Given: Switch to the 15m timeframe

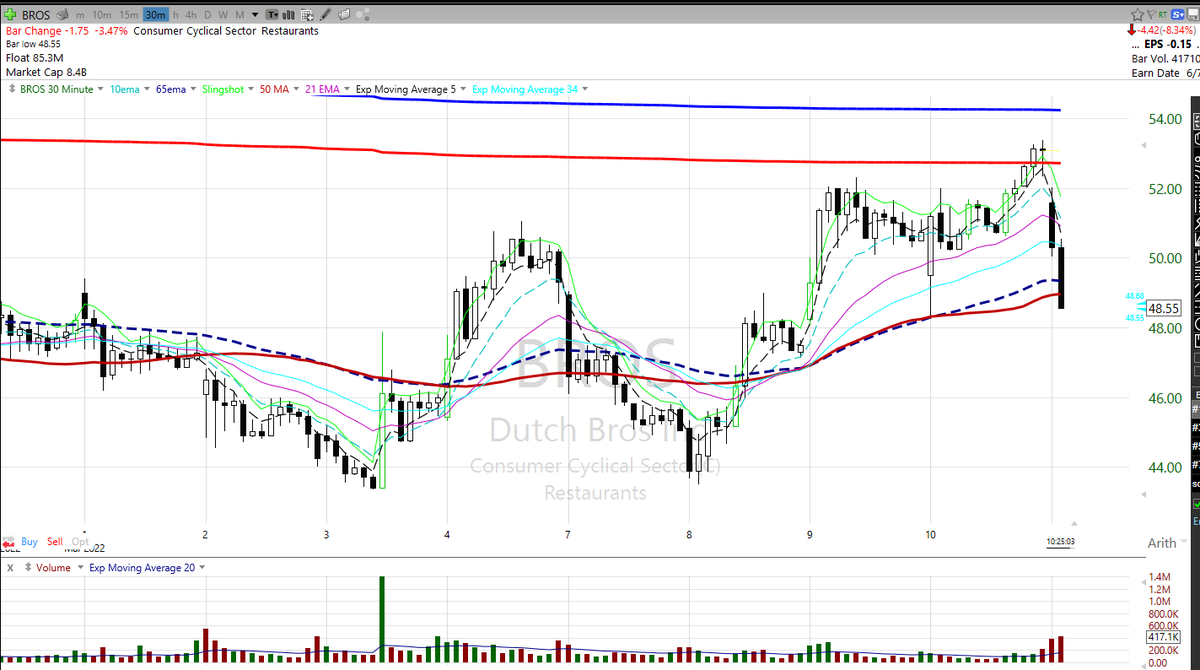Looking at the screenshot, I should point(129,15).
